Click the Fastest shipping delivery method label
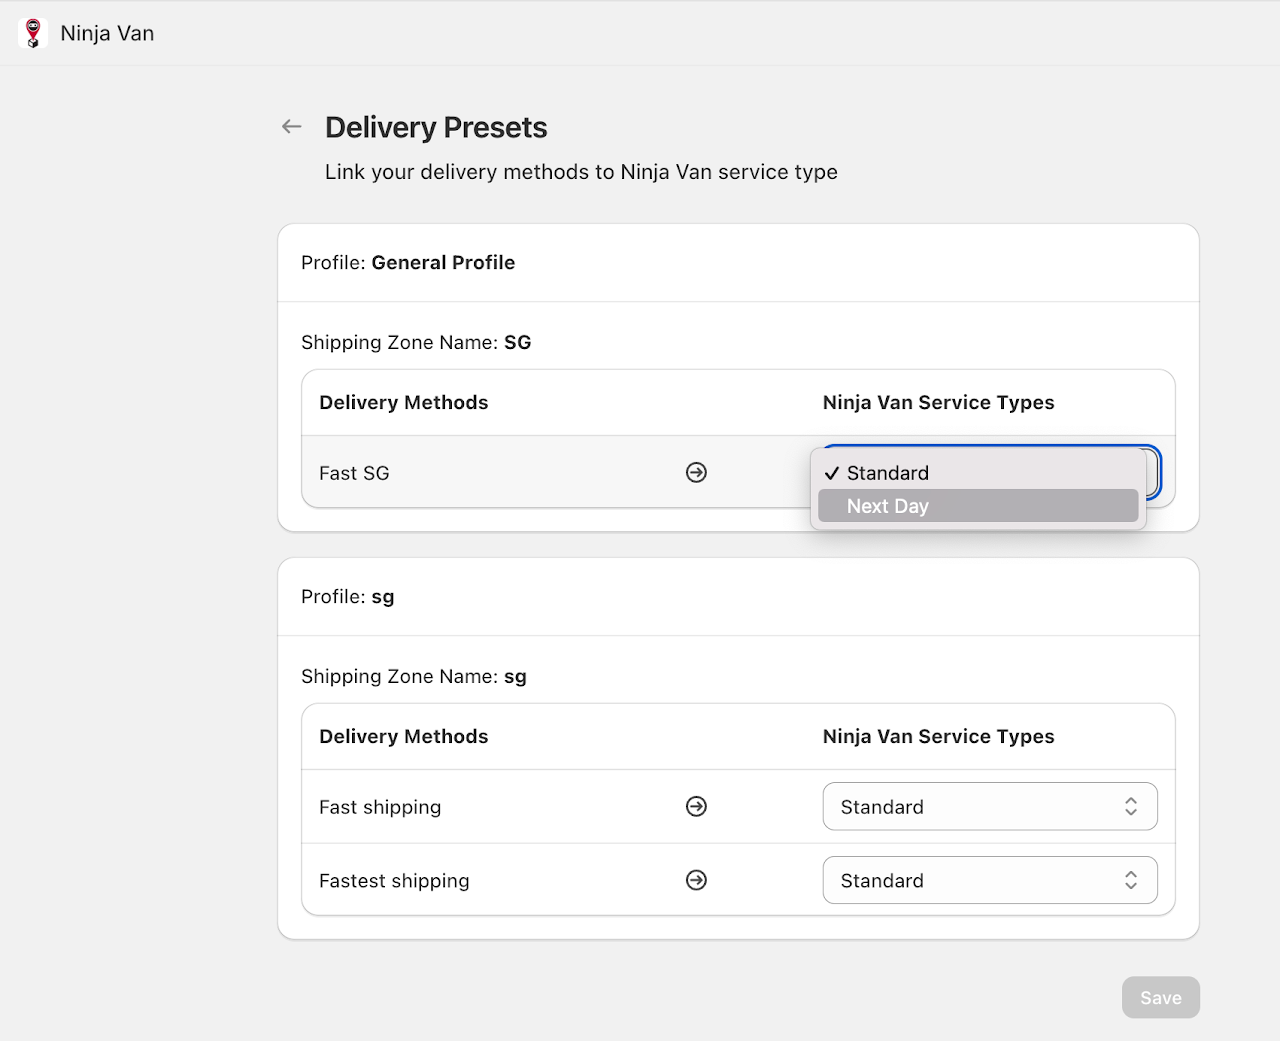Viewport: 1280px width, 1041px height. (x=394, y=881)
